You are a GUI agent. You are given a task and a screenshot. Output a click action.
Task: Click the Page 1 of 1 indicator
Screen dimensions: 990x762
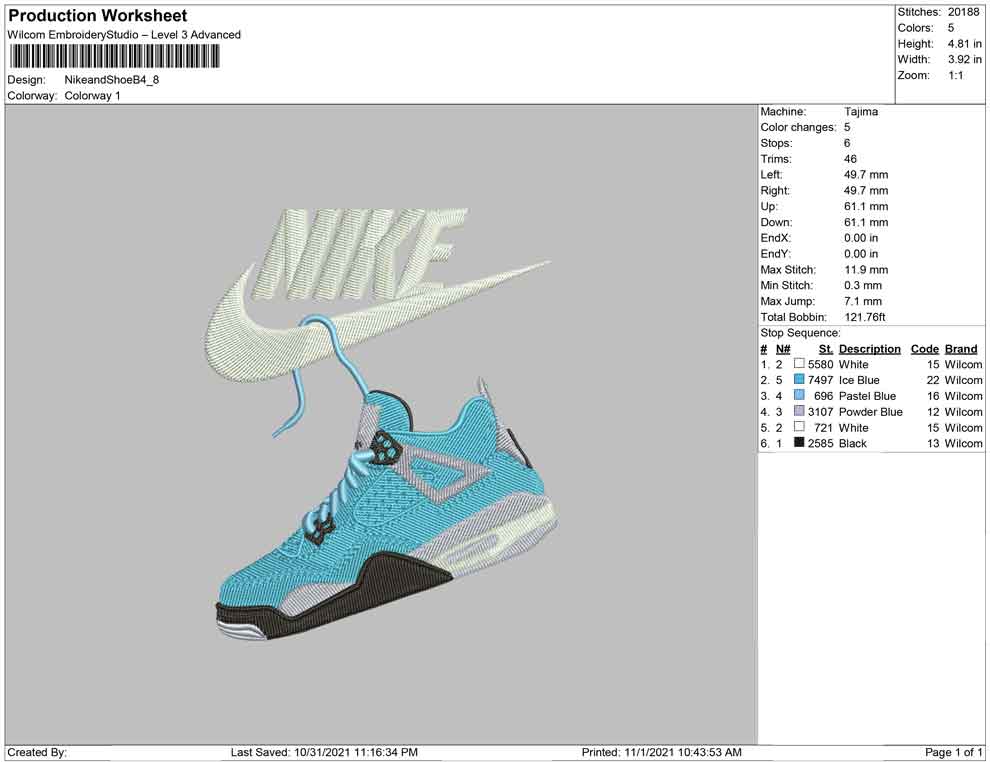(x=953, y=752)
